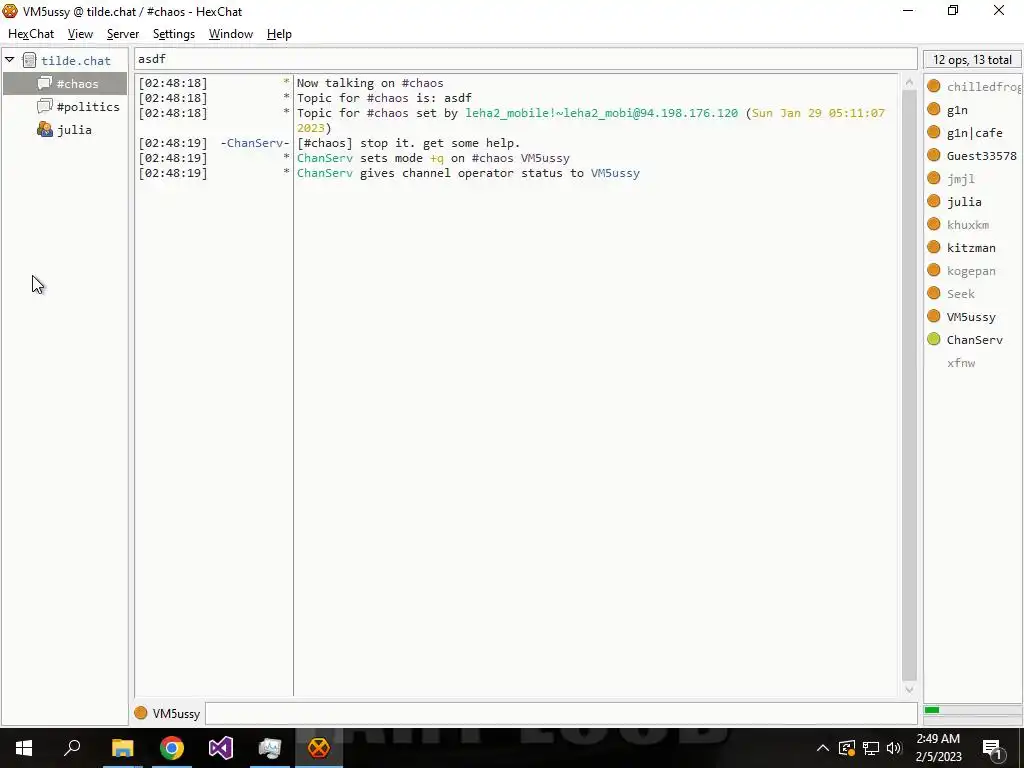The image size is (1024, 768).
Task: Click the #politics channel bubble icon
Action: click(44, 106)
